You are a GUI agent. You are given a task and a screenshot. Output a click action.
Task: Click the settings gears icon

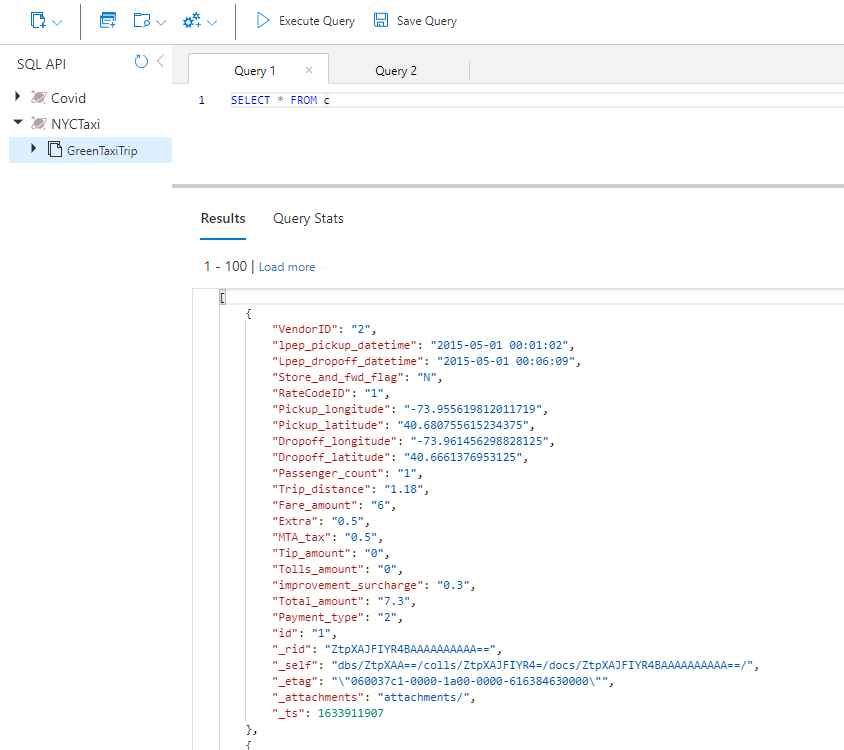[192, 20]
